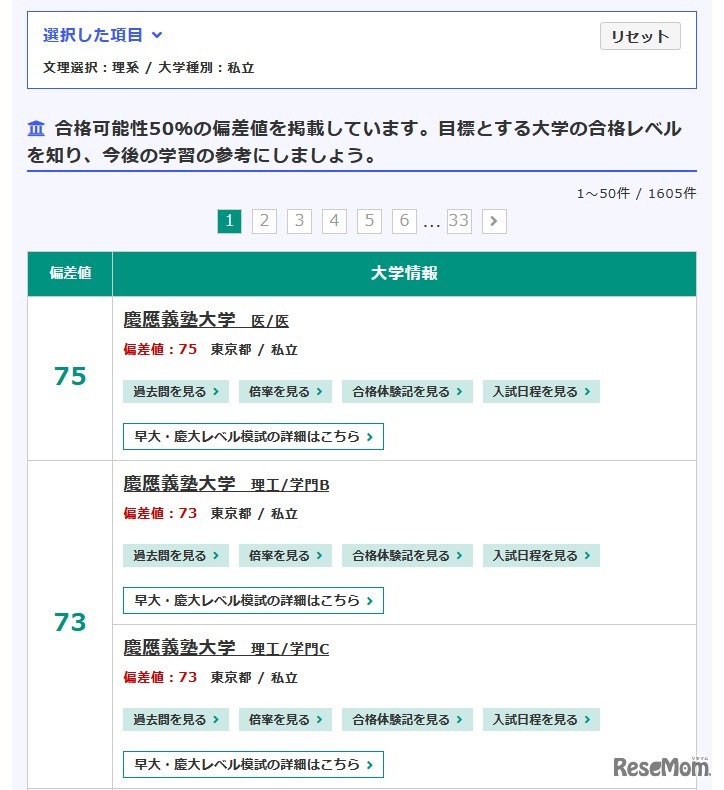Click 偏差値：73 text under 理工/学門B
The image size is (724, 790).
[160, 513]
